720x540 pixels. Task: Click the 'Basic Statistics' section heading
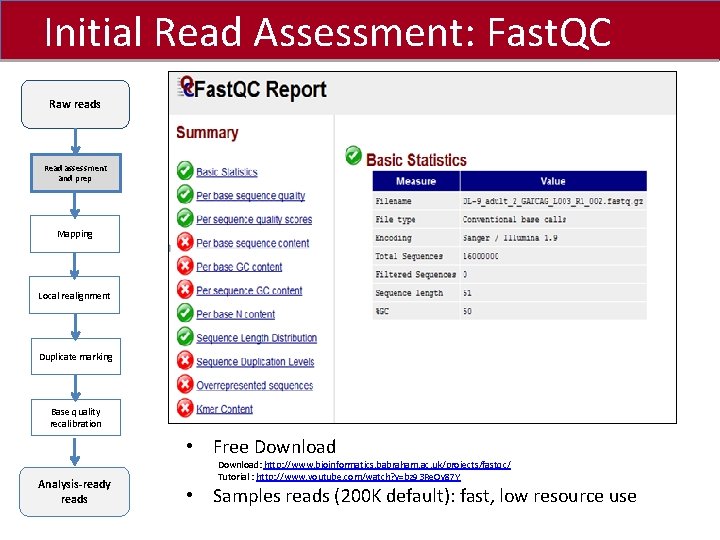(416, 160)
